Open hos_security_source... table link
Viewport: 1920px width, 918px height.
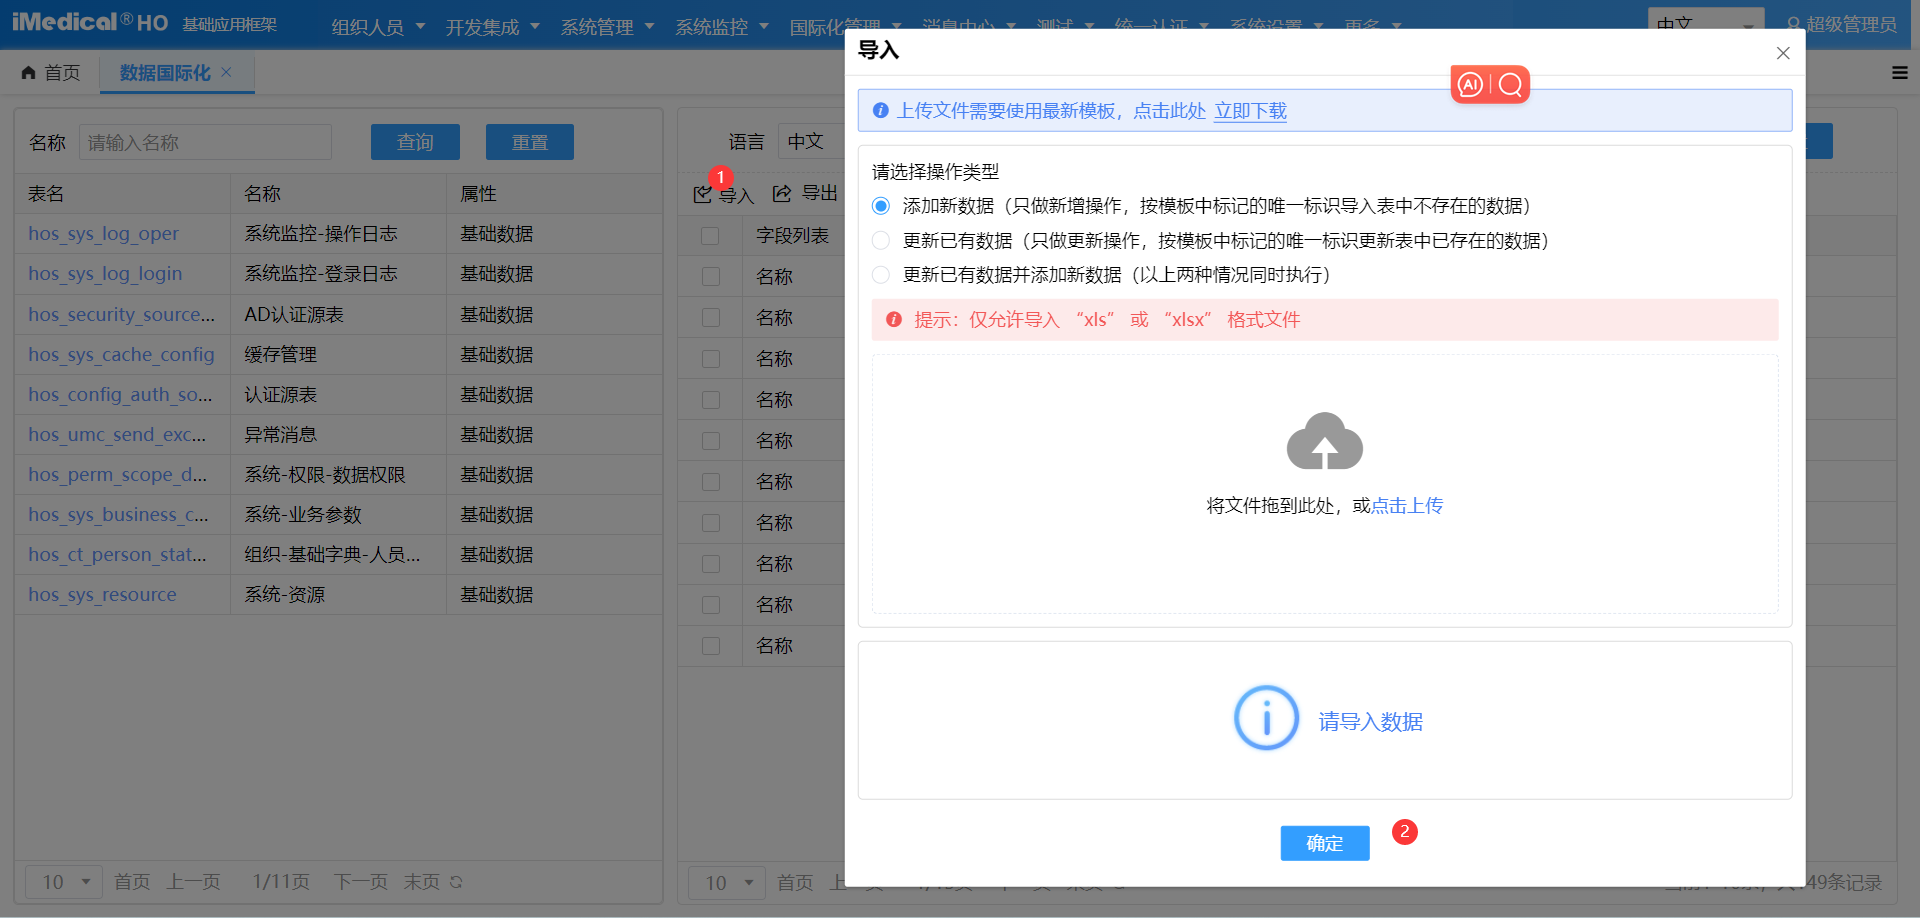[x=121, y=315]
